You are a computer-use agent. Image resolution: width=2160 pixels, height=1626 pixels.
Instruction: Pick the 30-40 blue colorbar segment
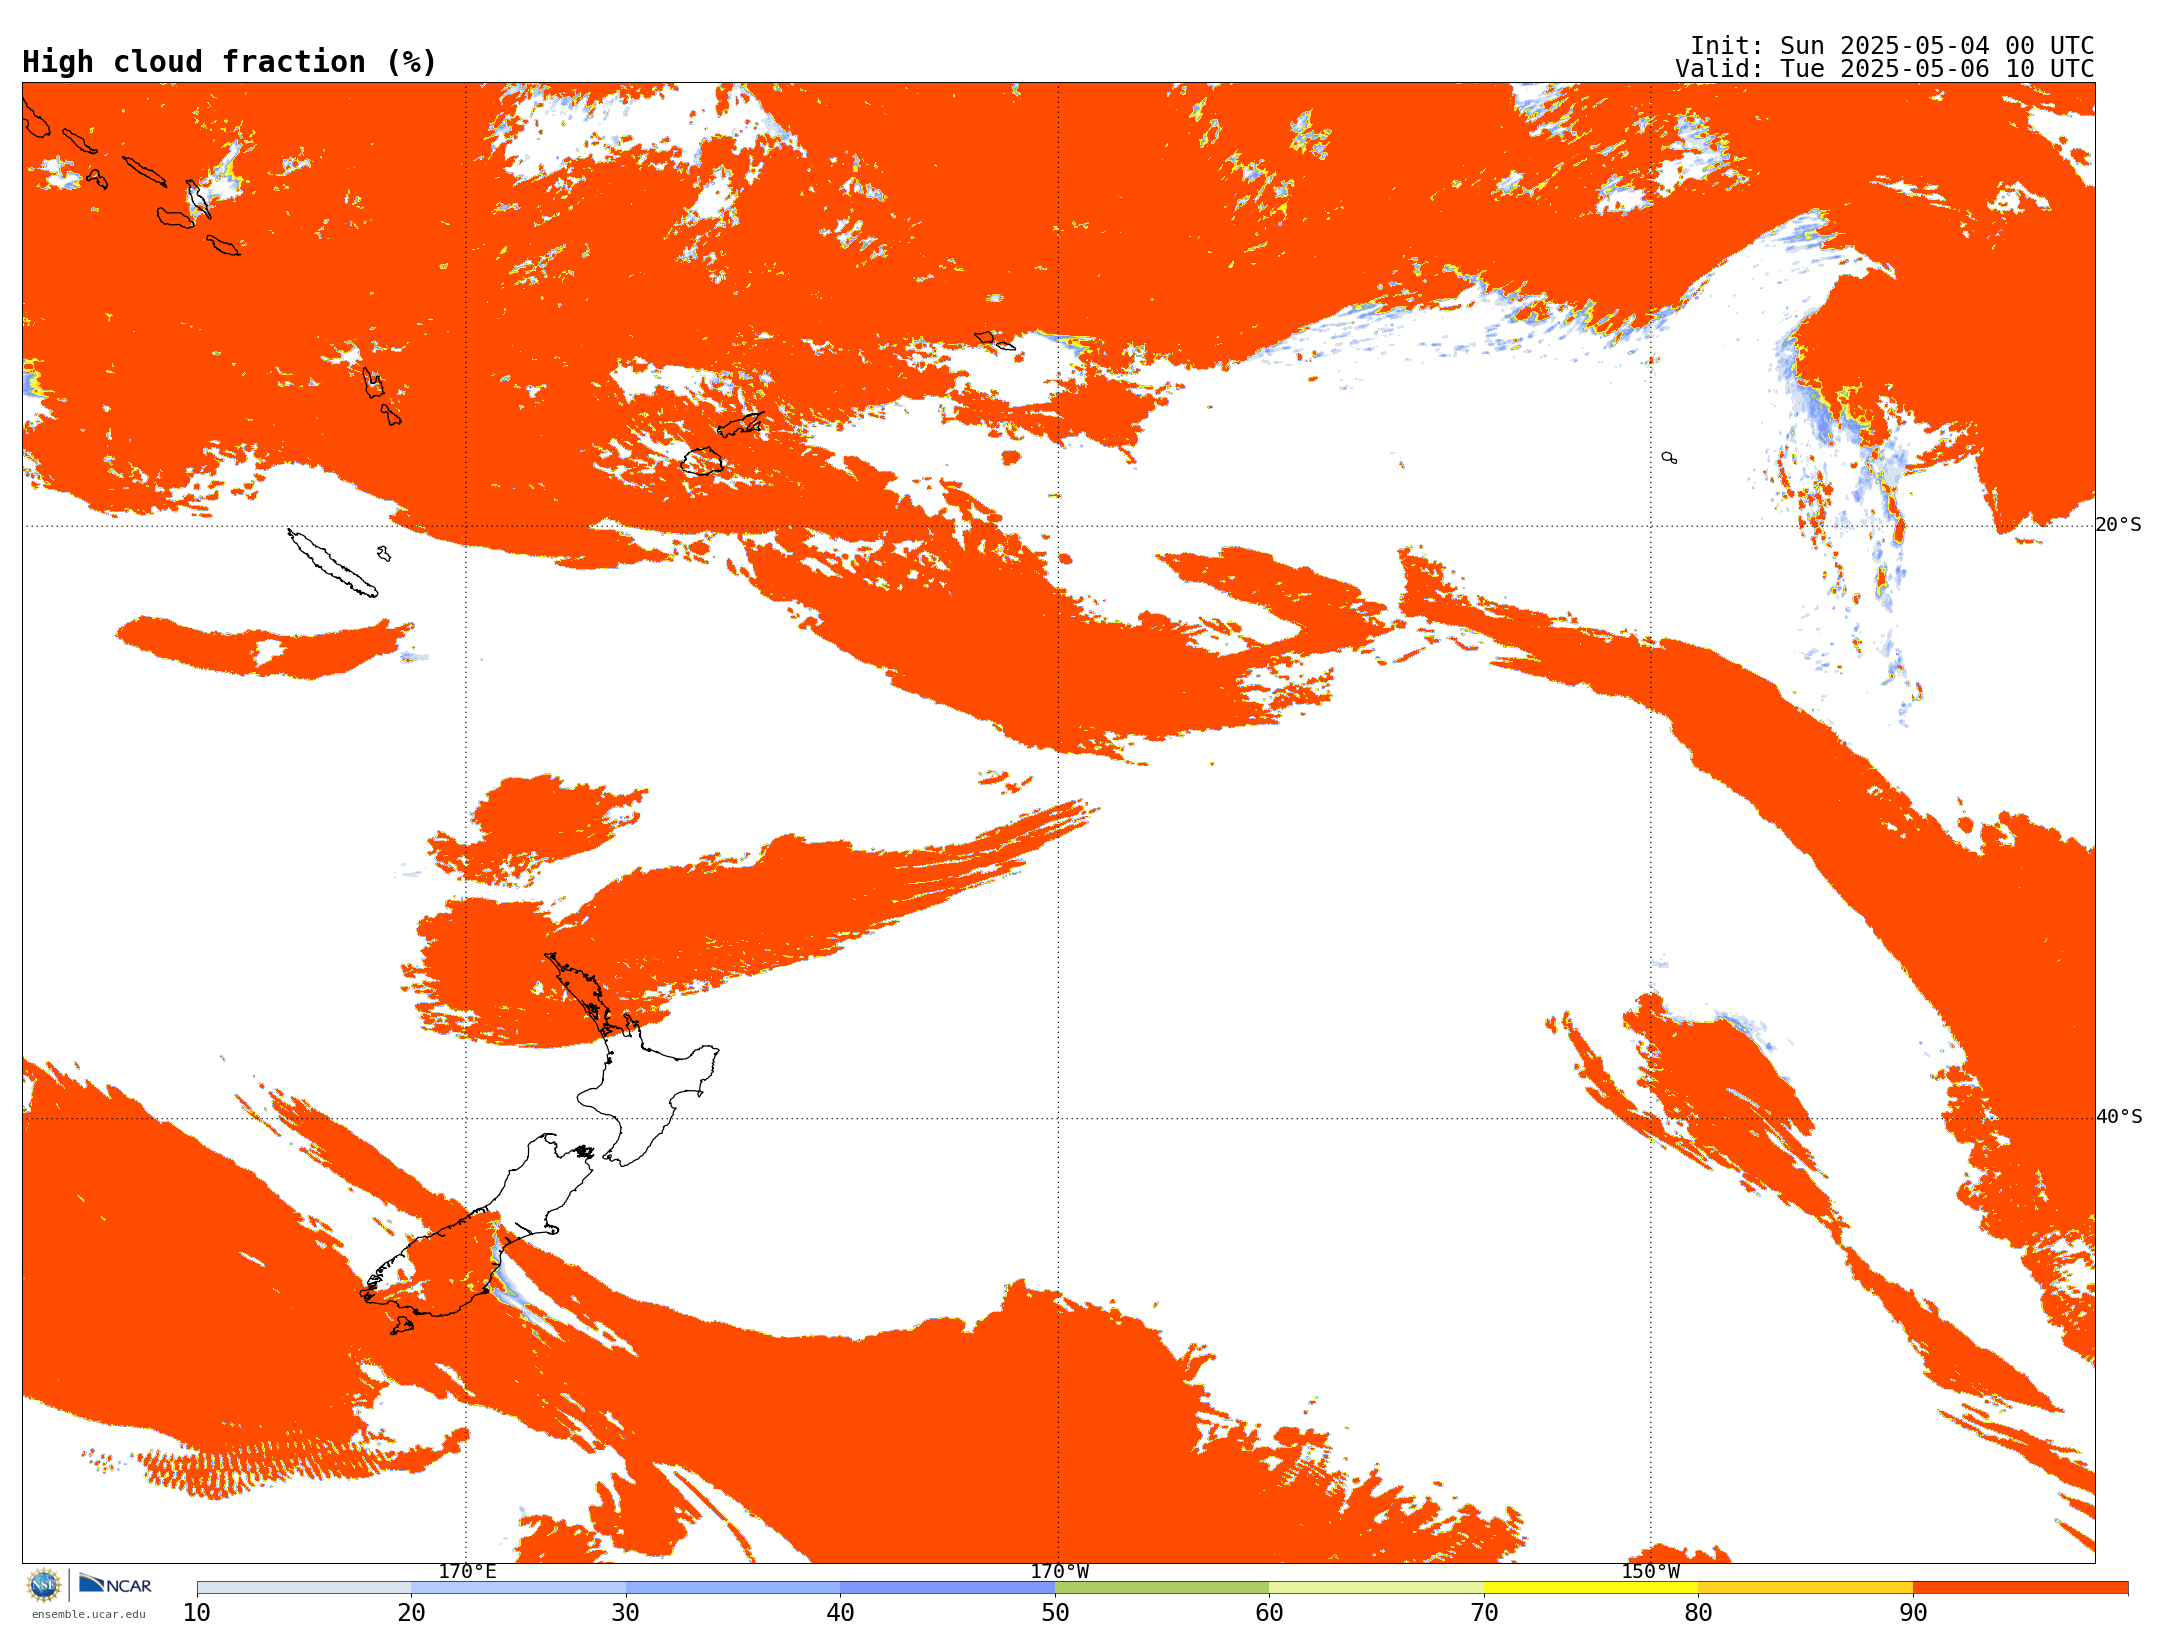pos(733,1588)
